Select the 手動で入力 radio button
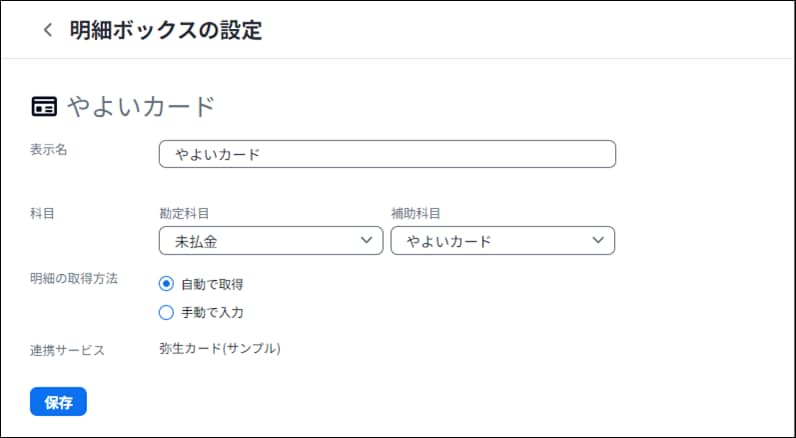 coord(166,313)
